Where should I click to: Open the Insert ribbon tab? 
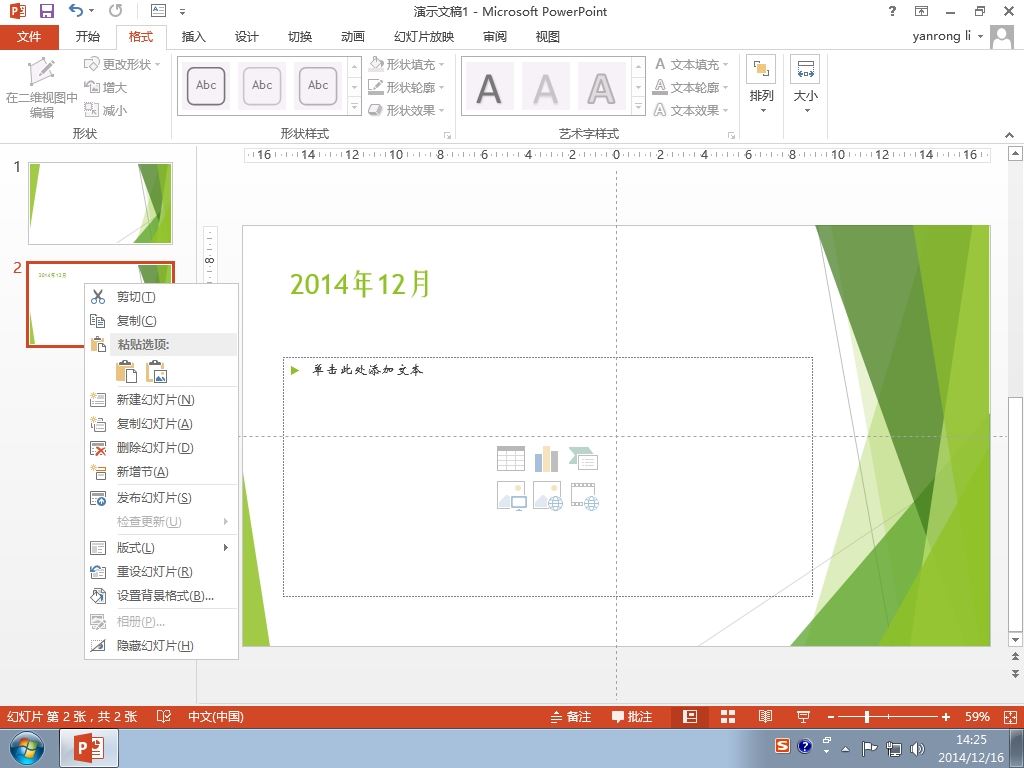[x=193, y=37]
